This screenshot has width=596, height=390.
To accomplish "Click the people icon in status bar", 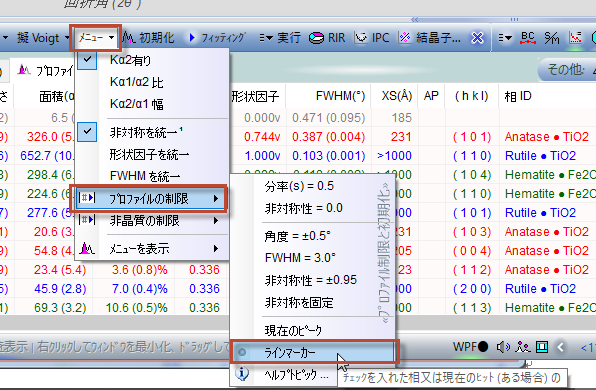I will click(523, 347).
